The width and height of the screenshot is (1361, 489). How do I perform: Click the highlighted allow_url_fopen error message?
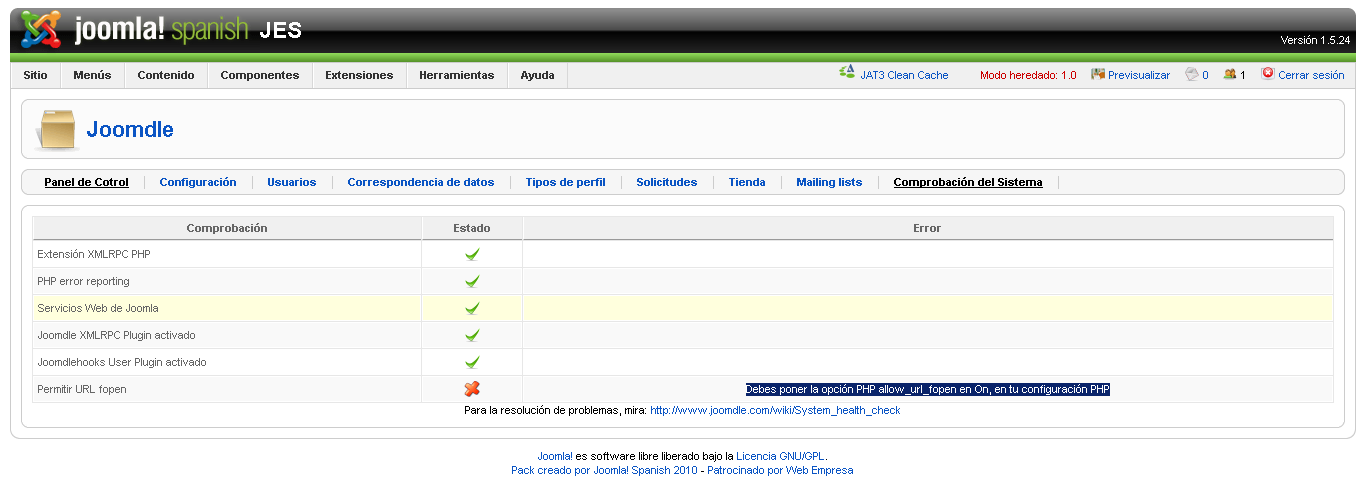(x=927, y=389)
